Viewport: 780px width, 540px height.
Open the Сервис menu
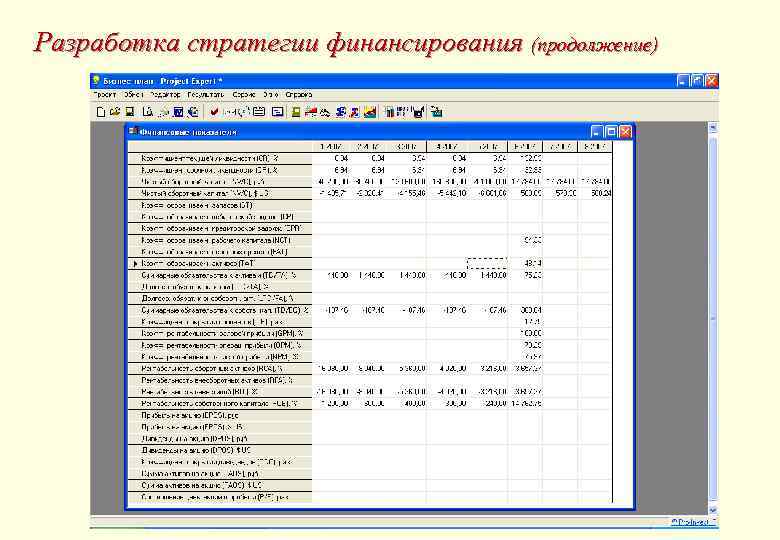tap(244, 94)
